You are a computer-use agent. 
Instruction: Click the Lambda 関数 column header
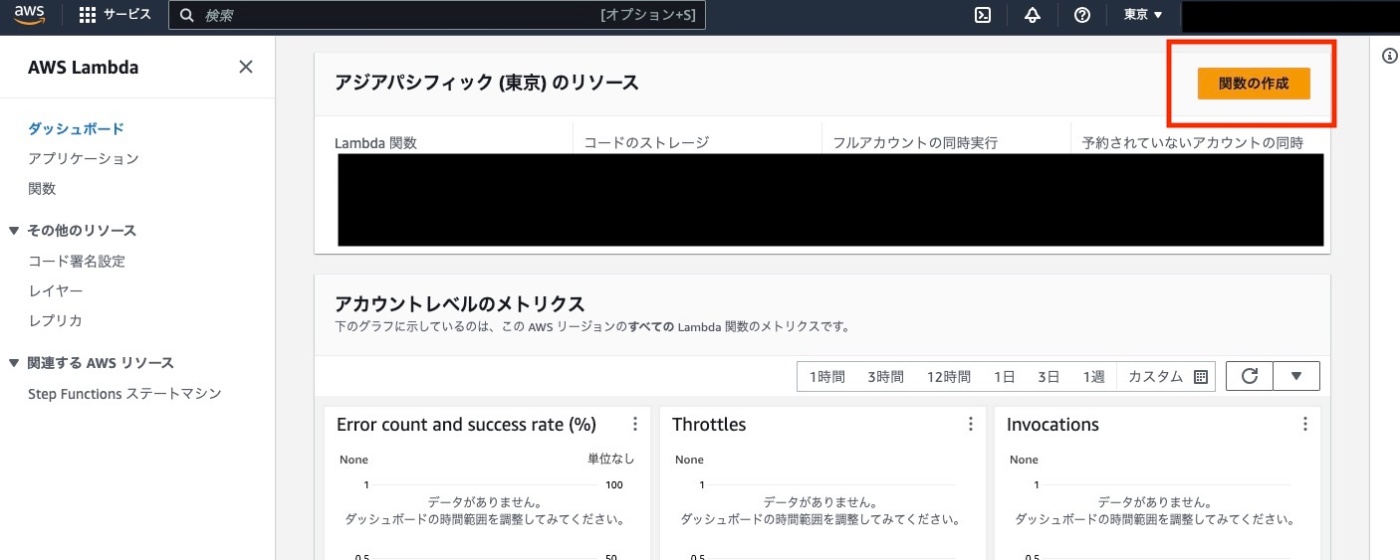376,143
